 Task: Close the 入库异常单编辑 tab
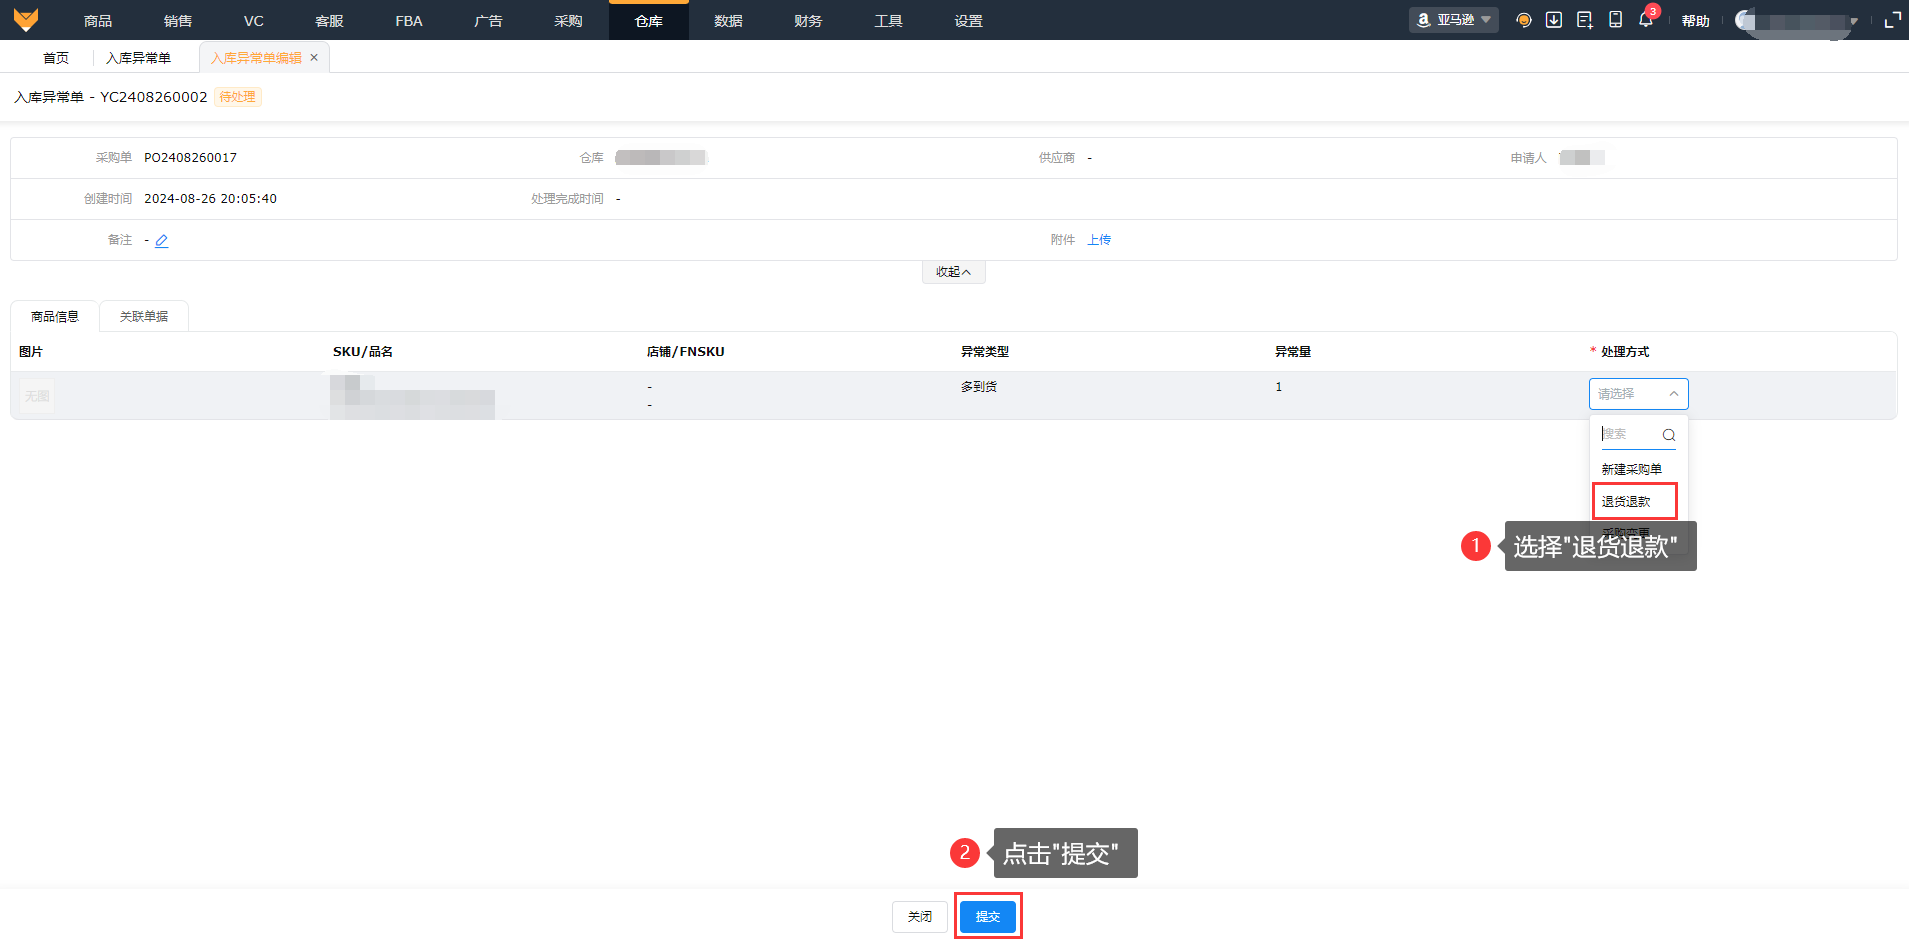point(314,58)
